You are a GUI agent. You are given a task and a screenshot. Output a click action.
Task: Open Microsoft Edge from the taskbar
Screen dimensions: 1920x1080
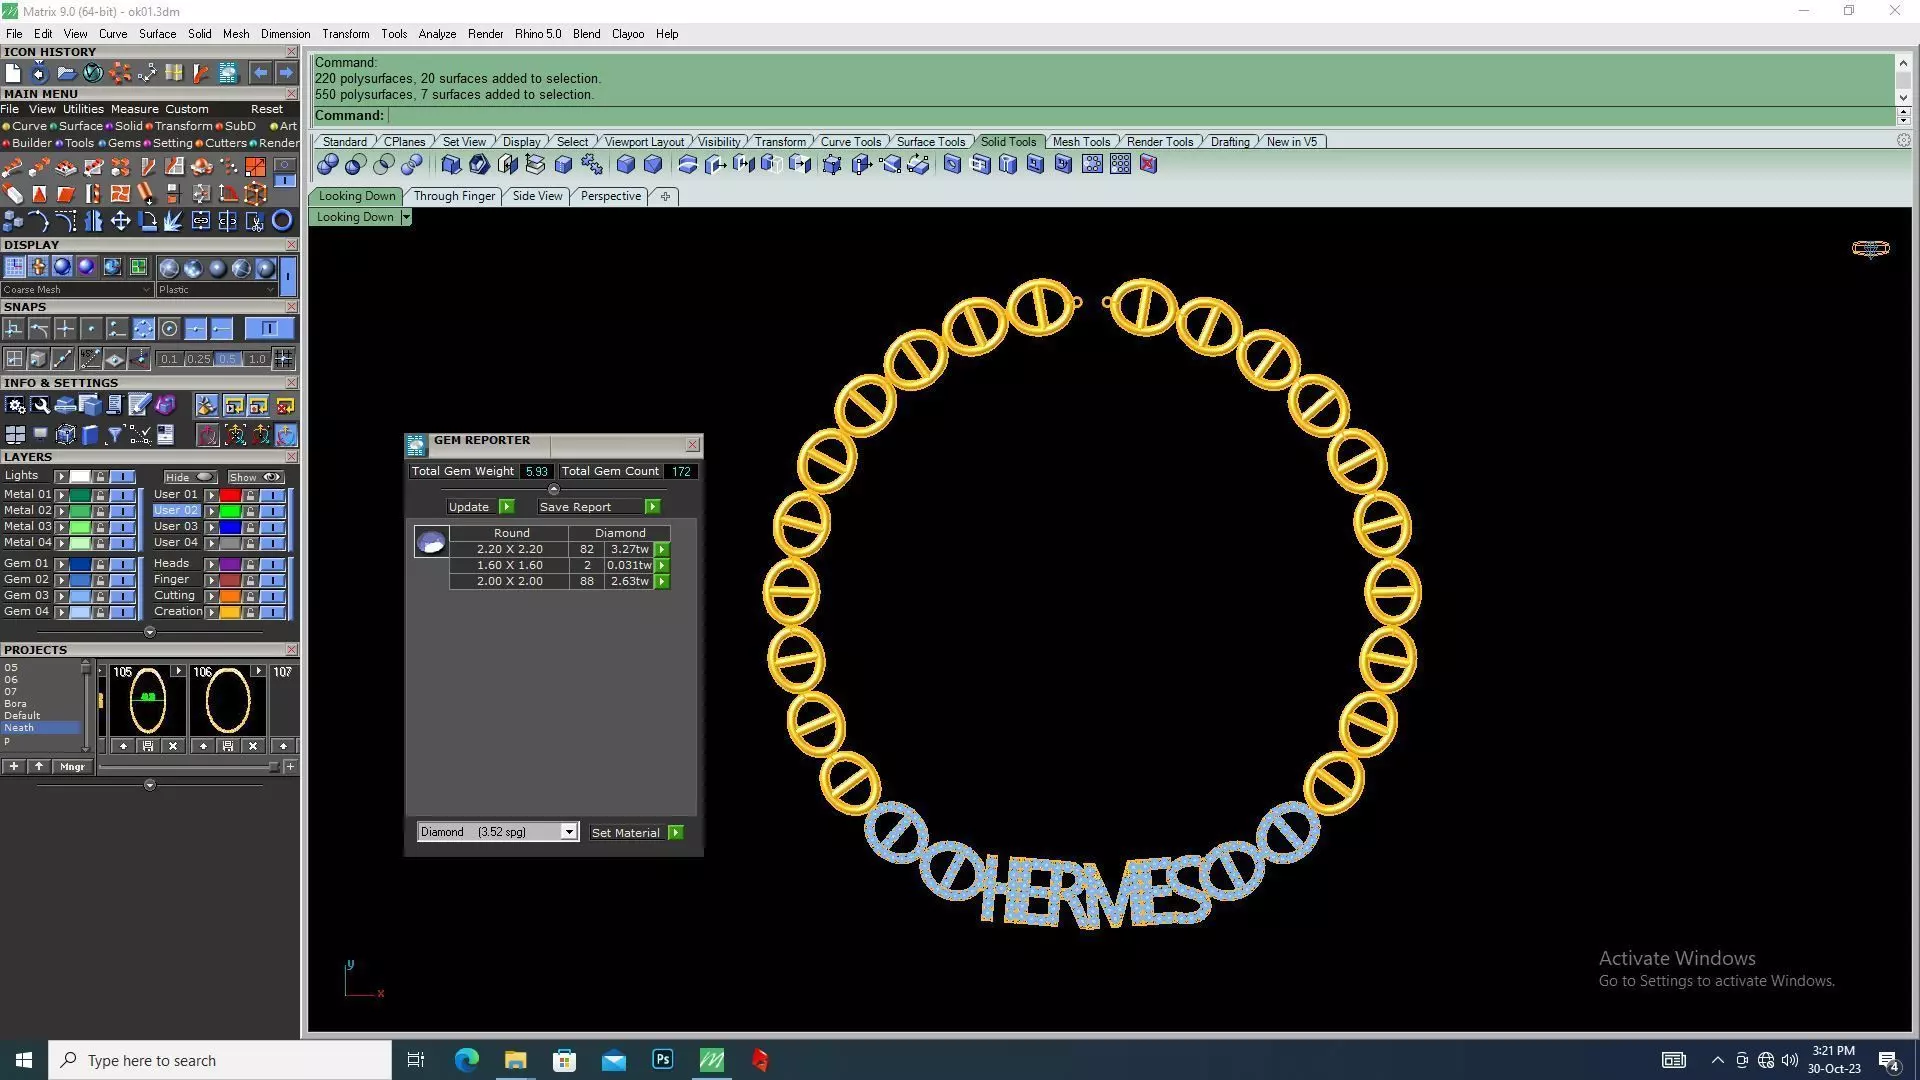click(466, 1060)
